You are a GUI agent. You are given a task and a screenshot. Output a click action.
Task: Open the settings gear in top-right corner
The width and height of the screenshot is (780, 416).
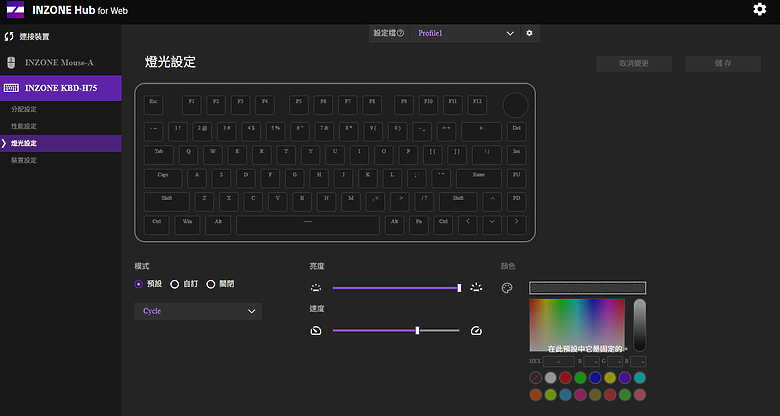[759, 10]
